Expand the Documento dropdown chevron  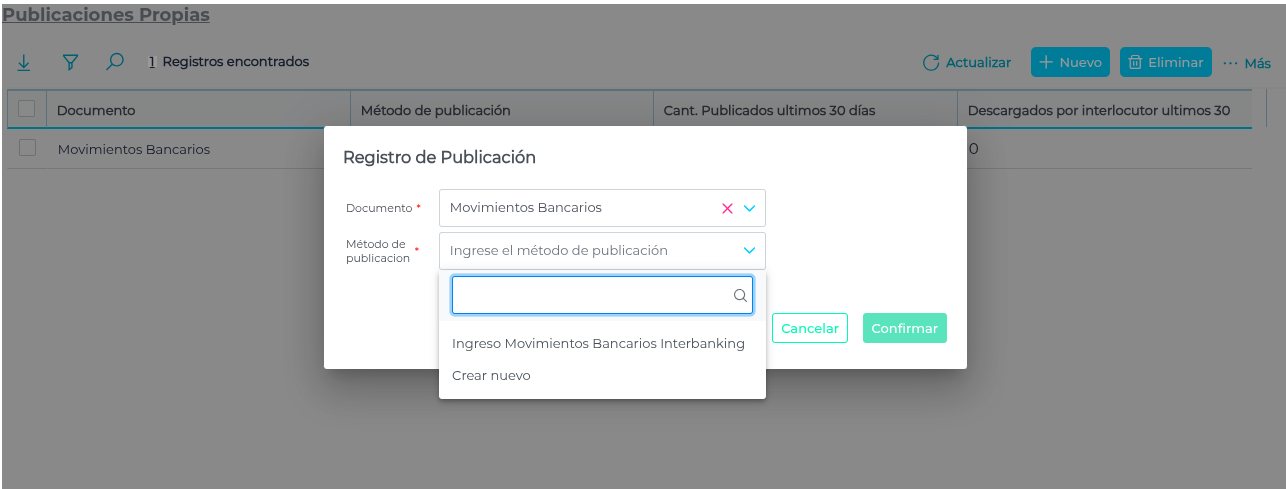pos(749,208)
